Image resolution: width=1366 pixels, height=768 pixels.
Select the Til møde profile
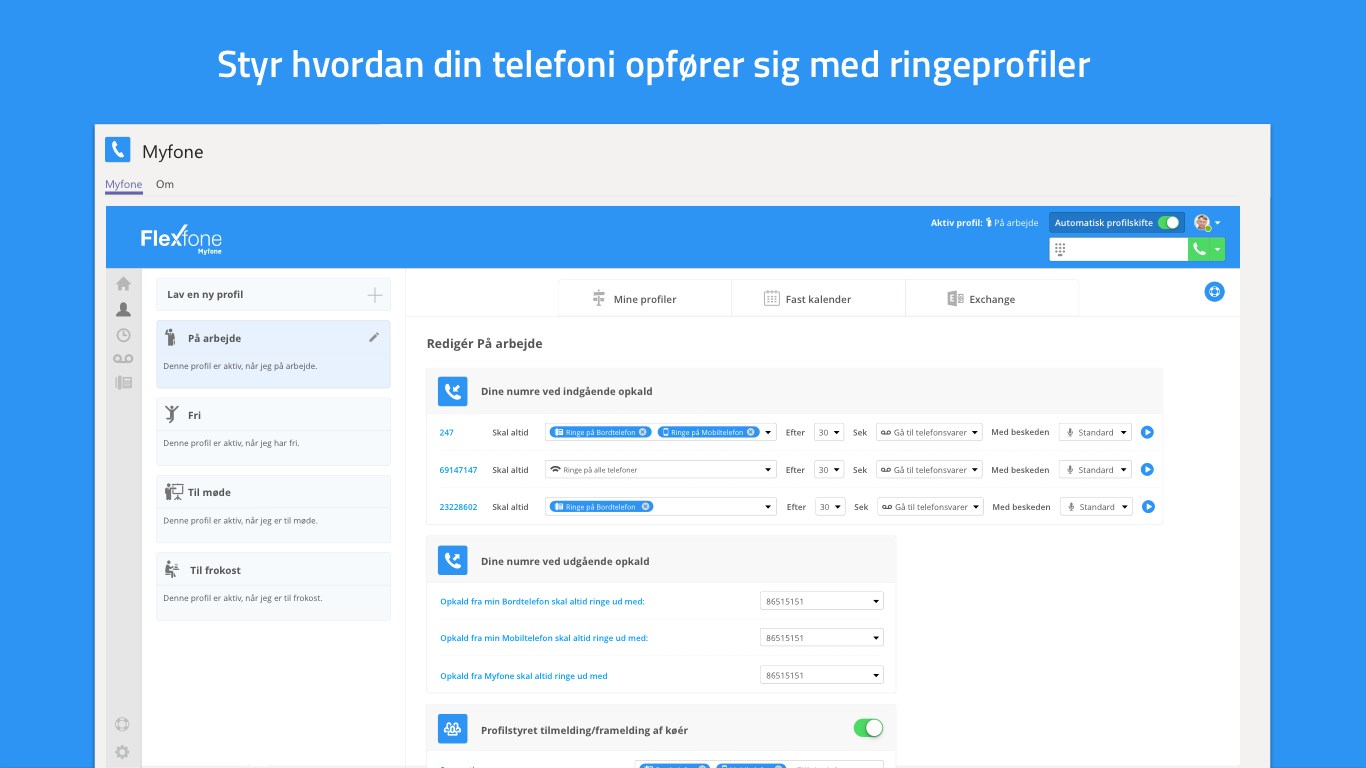[273, 509]
